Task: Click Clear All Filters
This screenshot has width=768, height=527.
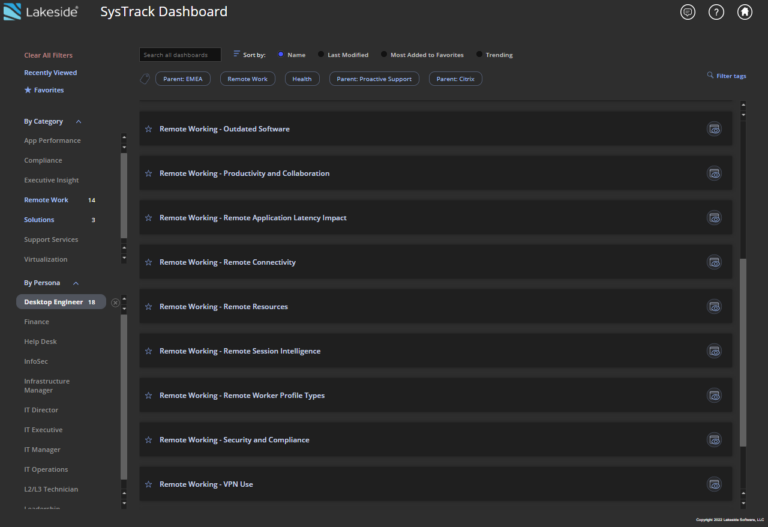Action: (x=48, y=55)
